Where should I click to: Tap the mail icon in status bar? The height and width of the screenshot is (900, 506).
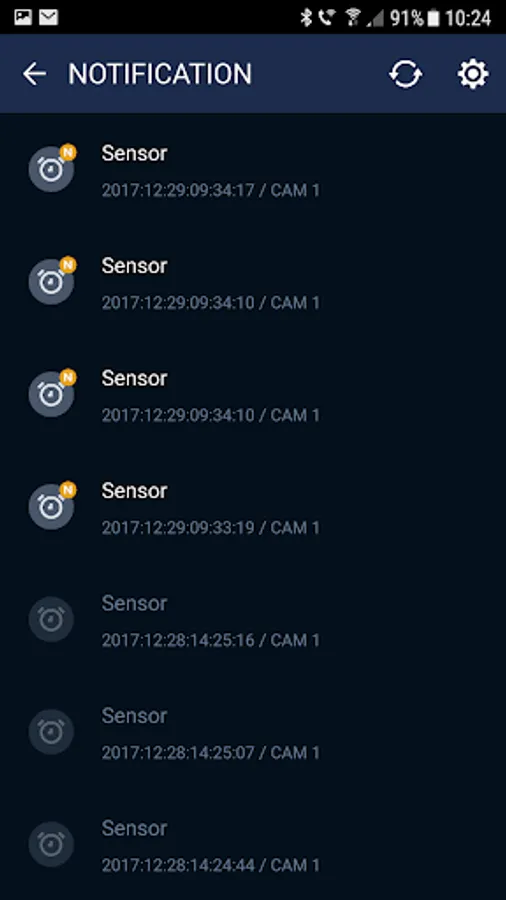click(49, 17)
